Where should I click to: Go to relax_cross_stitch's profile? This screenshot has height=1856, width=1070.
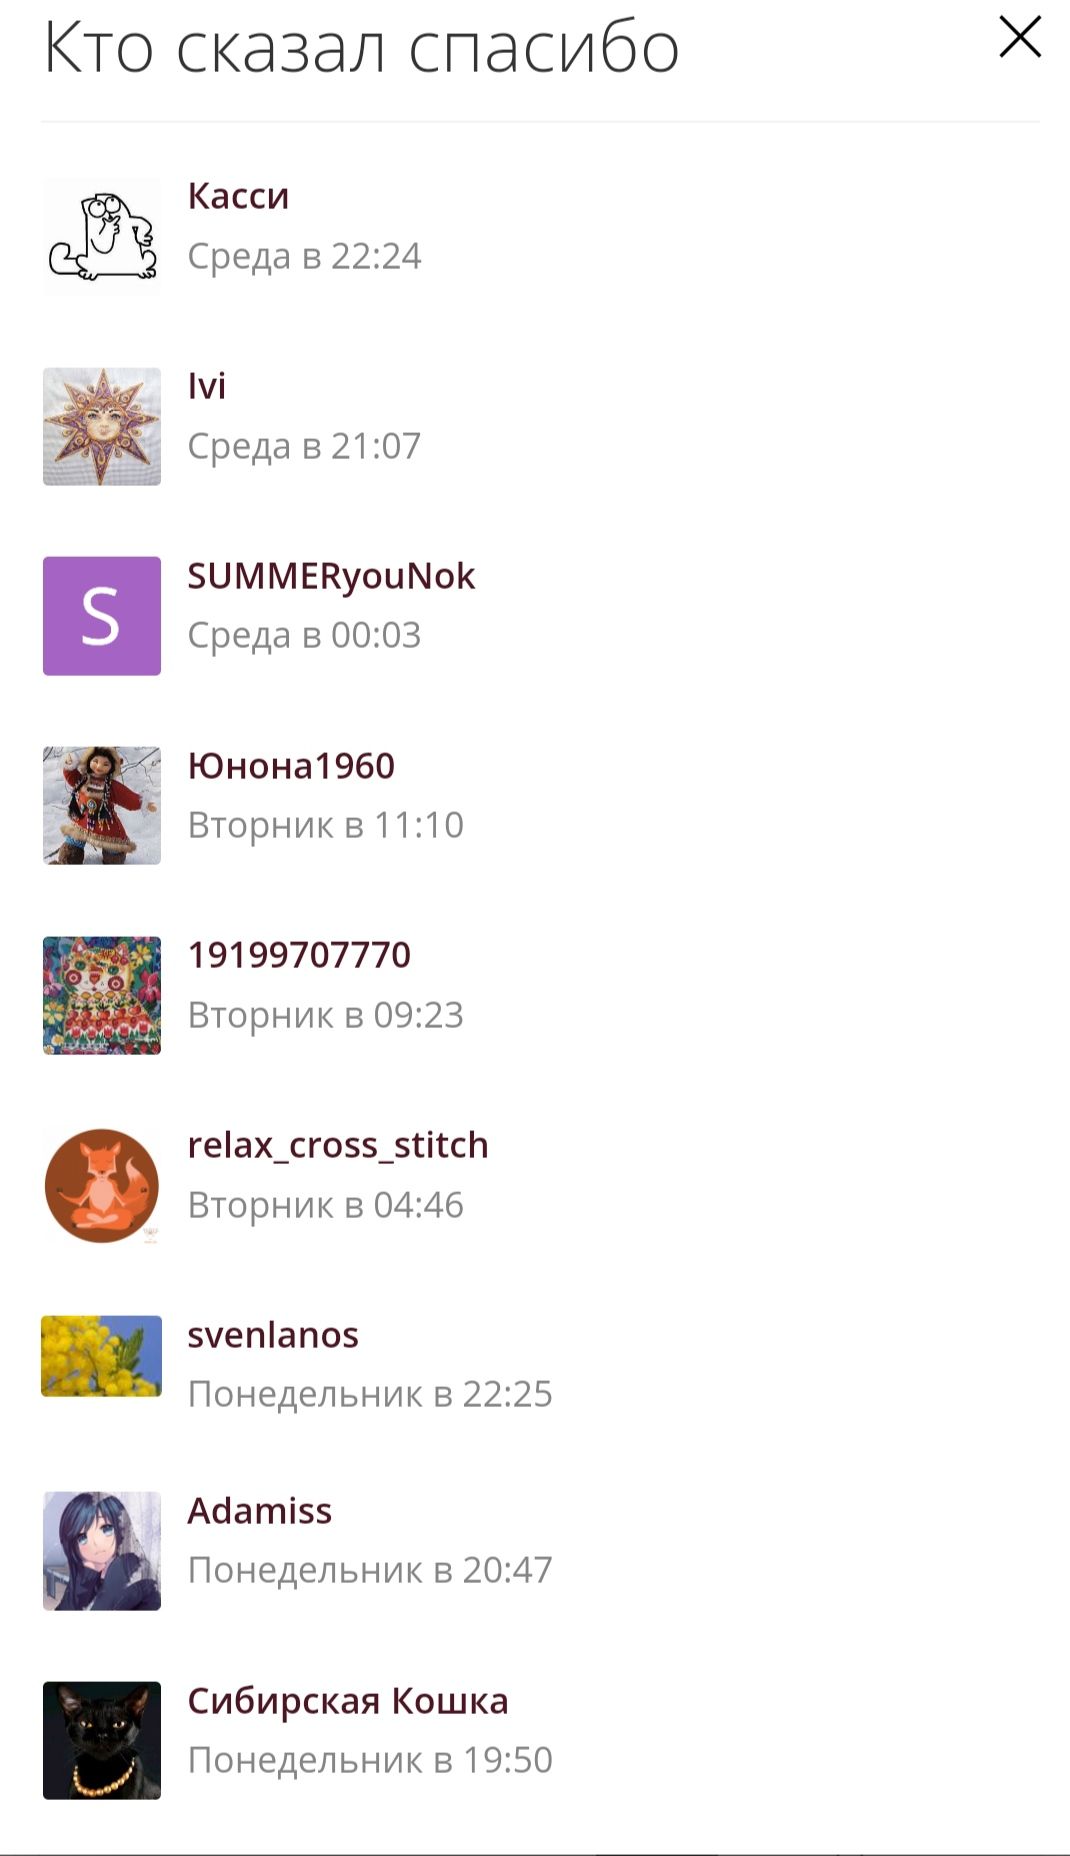coord(338,1145)
